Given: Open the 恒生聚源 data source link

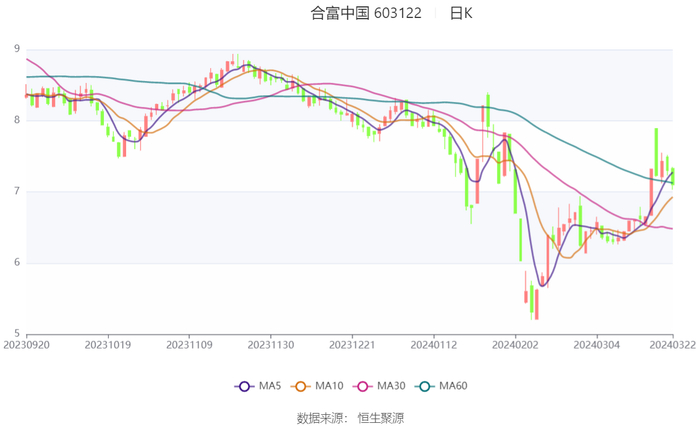Looking at the screenshot, I should tap(380, 417).
